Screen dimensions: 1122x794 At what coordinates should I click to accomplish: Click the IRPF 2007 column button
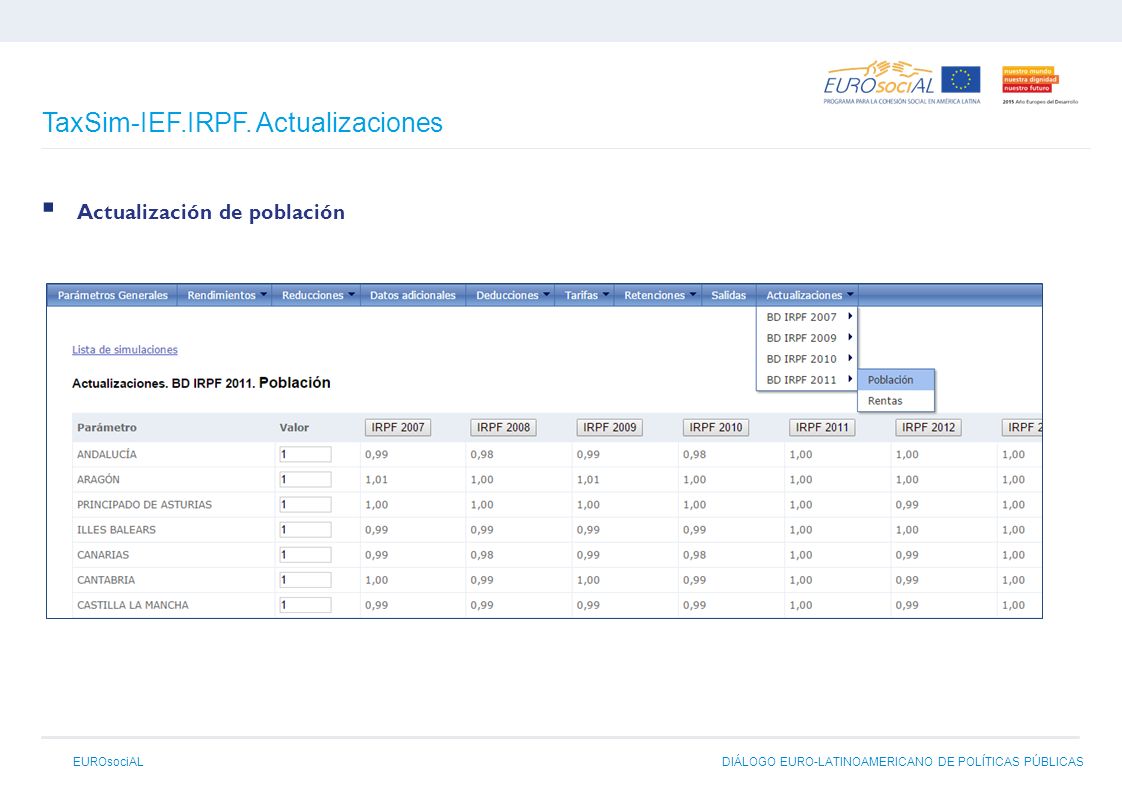coord(398,428)
